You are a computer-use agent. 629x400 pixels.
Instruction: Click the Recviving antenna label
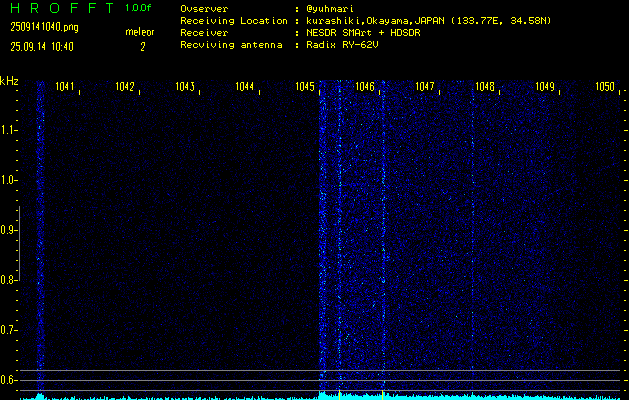point(231,45)
